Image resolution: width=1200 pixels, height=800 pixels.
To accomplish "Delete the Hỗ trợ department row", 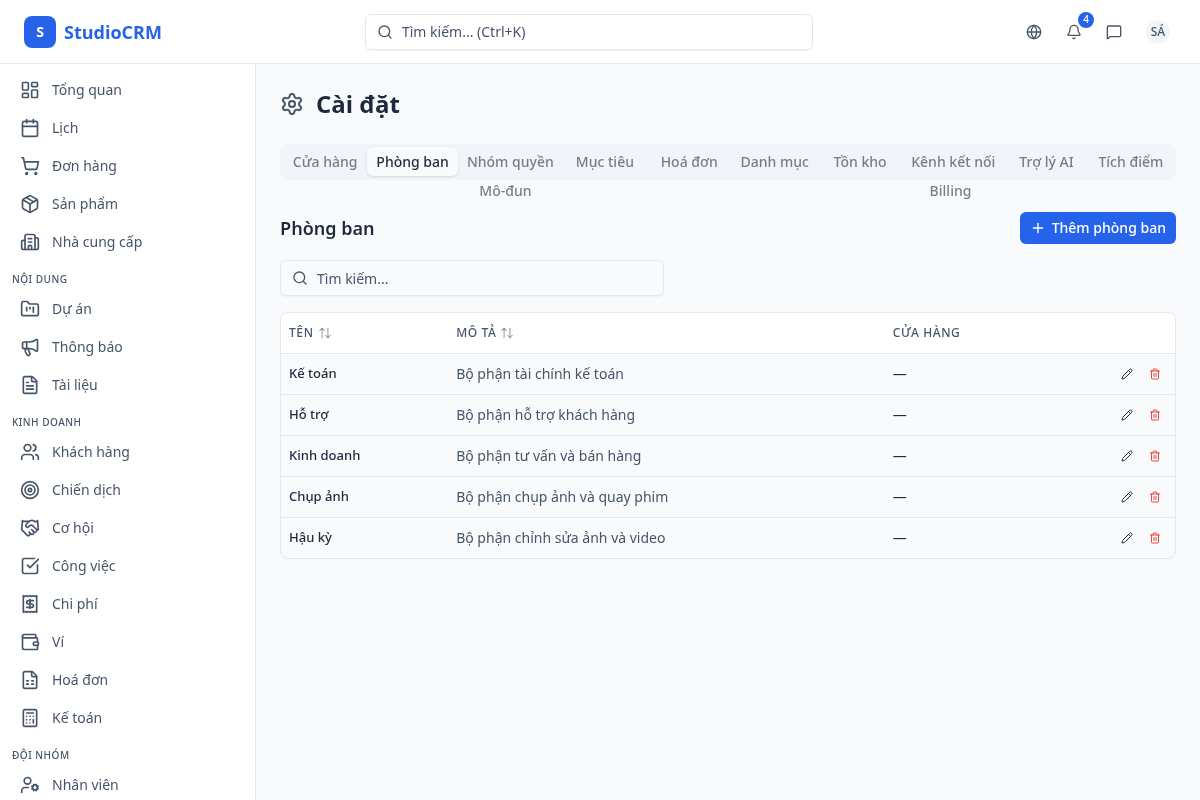I will point(1155,415).
